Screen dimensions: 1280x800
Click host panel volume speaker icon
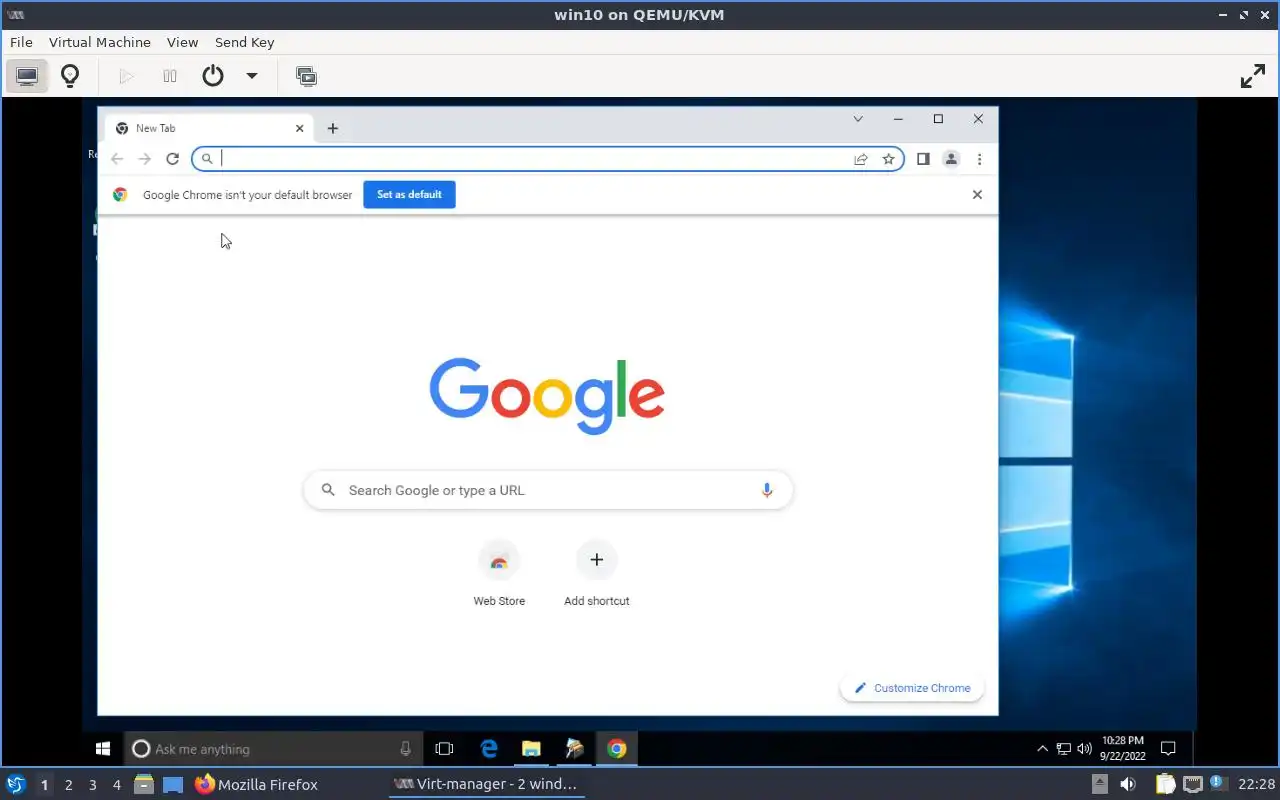1127,784
